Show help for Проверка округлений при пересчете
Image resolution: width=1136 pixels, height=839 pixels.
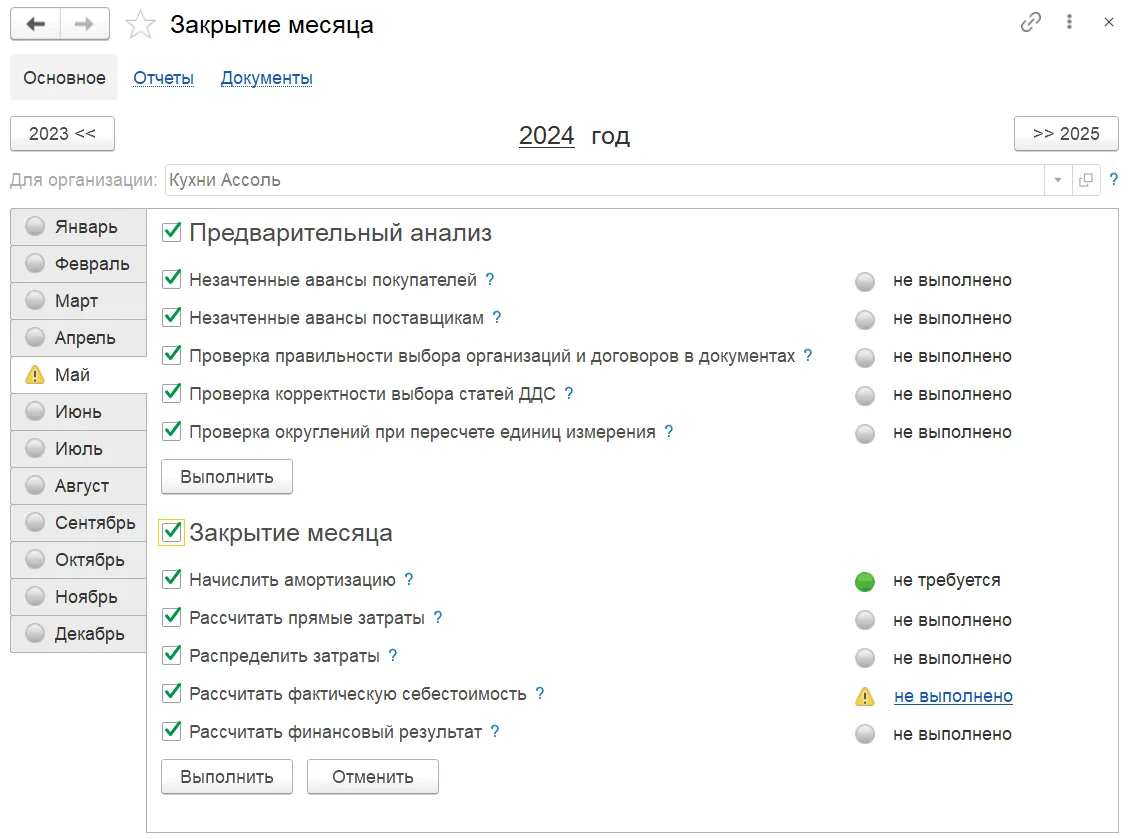[669, 431]
